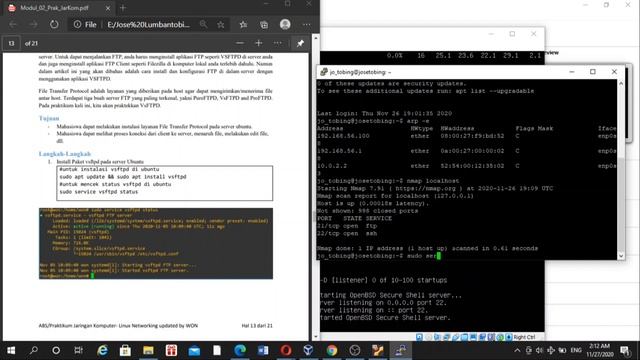The image size is (640, 360).
Task: Click 192.168.56.100 address in terminal
Action: [x=343, y=136]
